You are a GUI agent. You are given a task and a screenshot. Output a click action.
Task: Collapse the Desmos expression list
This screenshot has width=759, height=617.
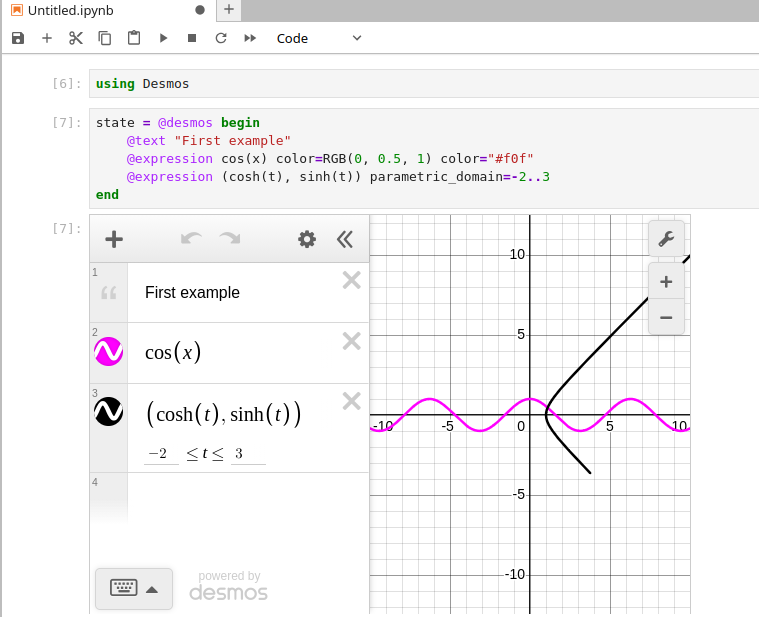point(345,239)
